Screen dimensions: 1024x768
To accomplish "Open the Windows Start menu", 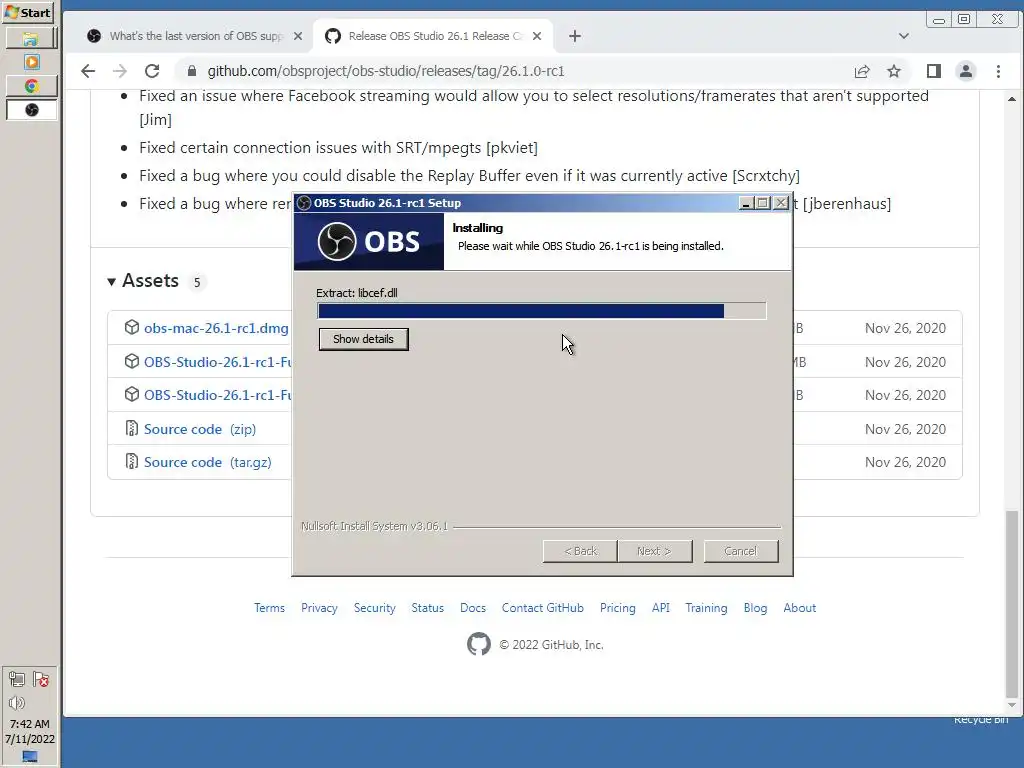I will (27, 12).
